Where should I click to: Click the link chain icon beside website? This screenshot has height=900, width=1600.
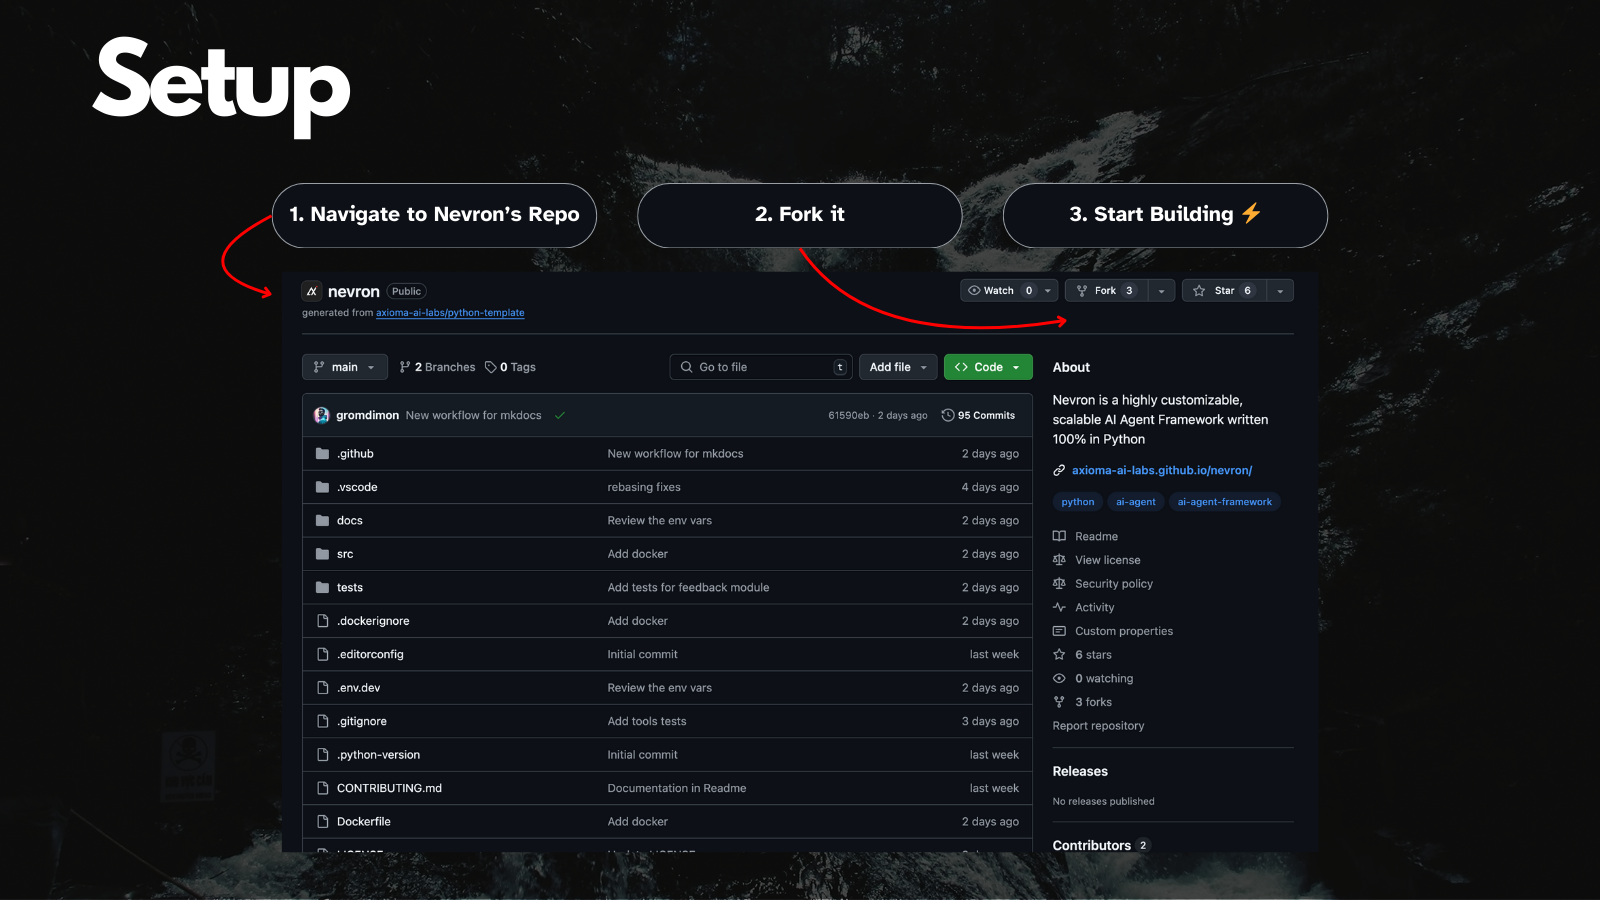[x=1059, y=470]
